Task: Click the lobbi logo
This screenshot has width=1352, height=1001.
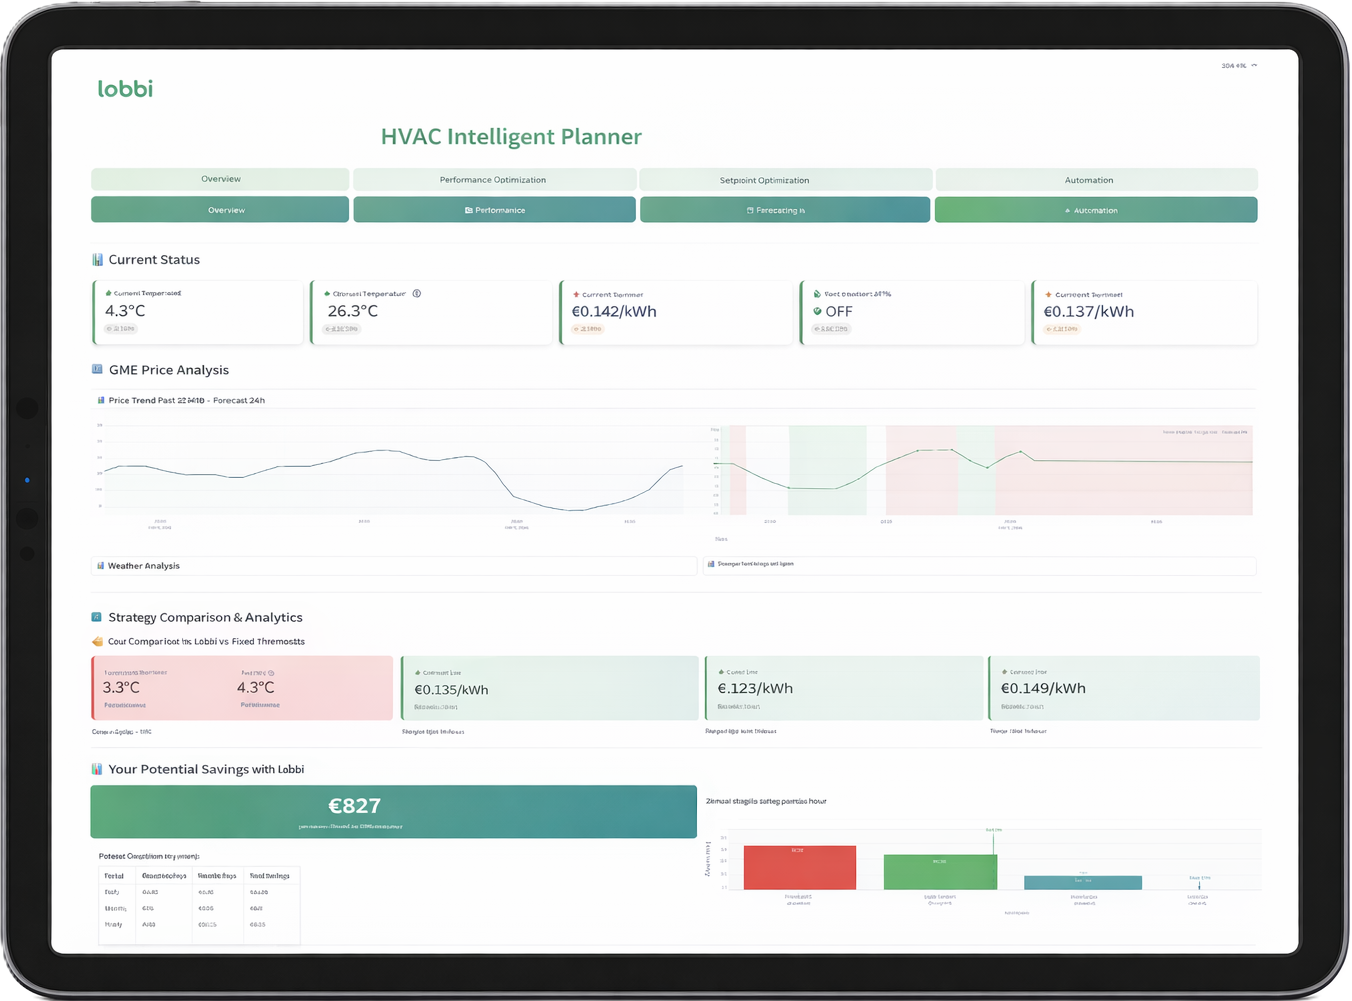Action: coord(124,88)
